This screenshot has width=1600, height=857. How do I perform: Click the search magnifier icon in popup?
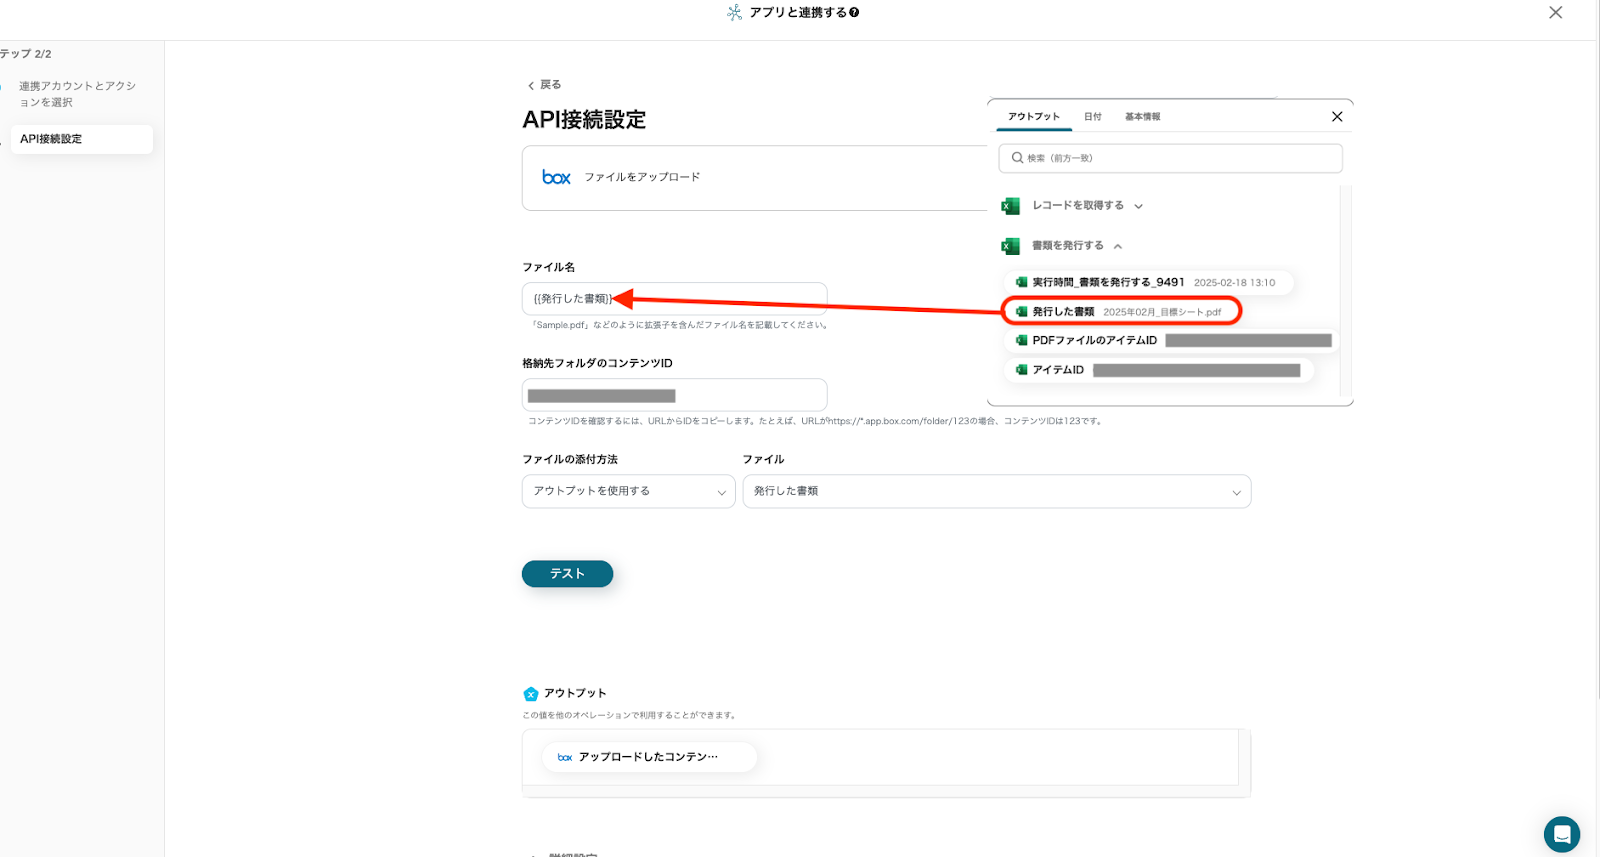[1017, 158]
